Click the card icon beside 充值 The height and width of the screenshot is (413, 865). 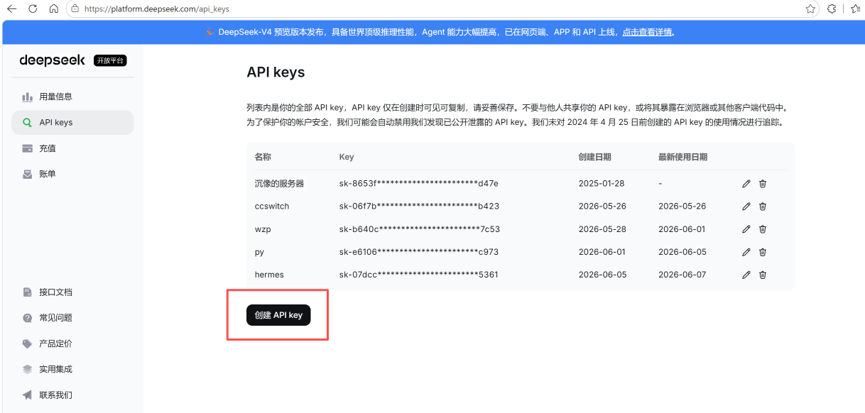pos(27,148)
